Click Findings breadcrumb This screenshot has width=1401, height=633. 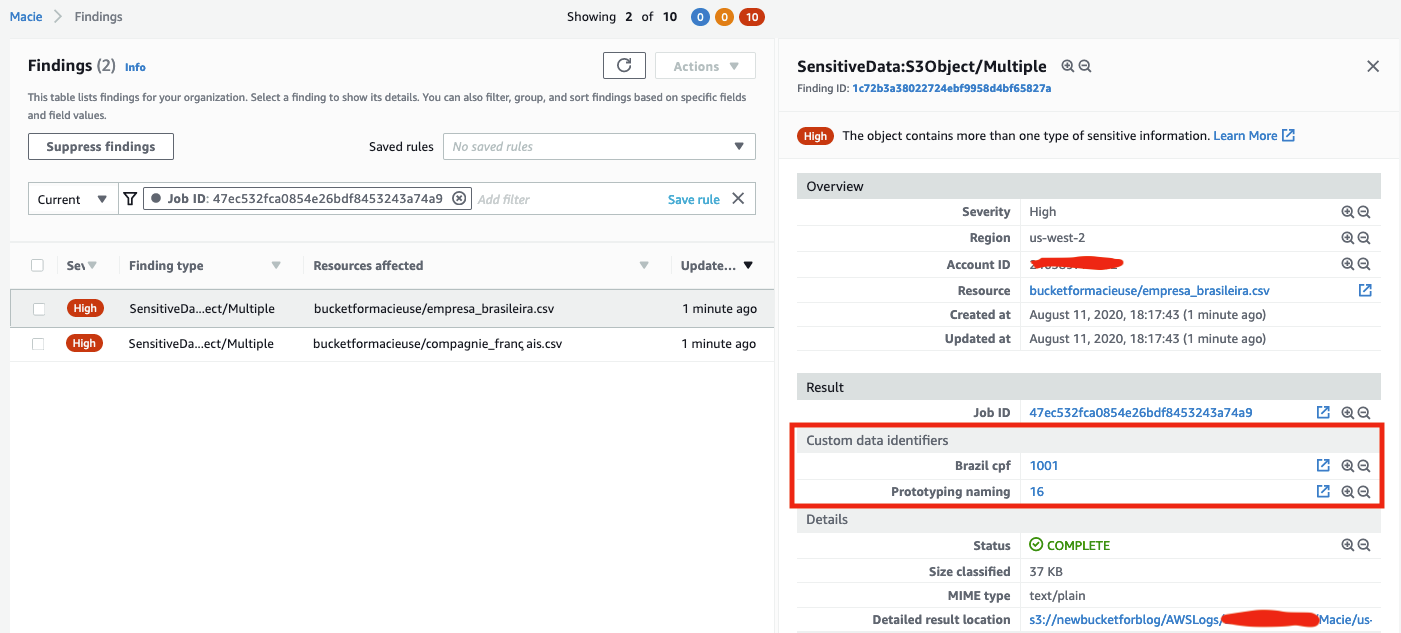point(99,17)
